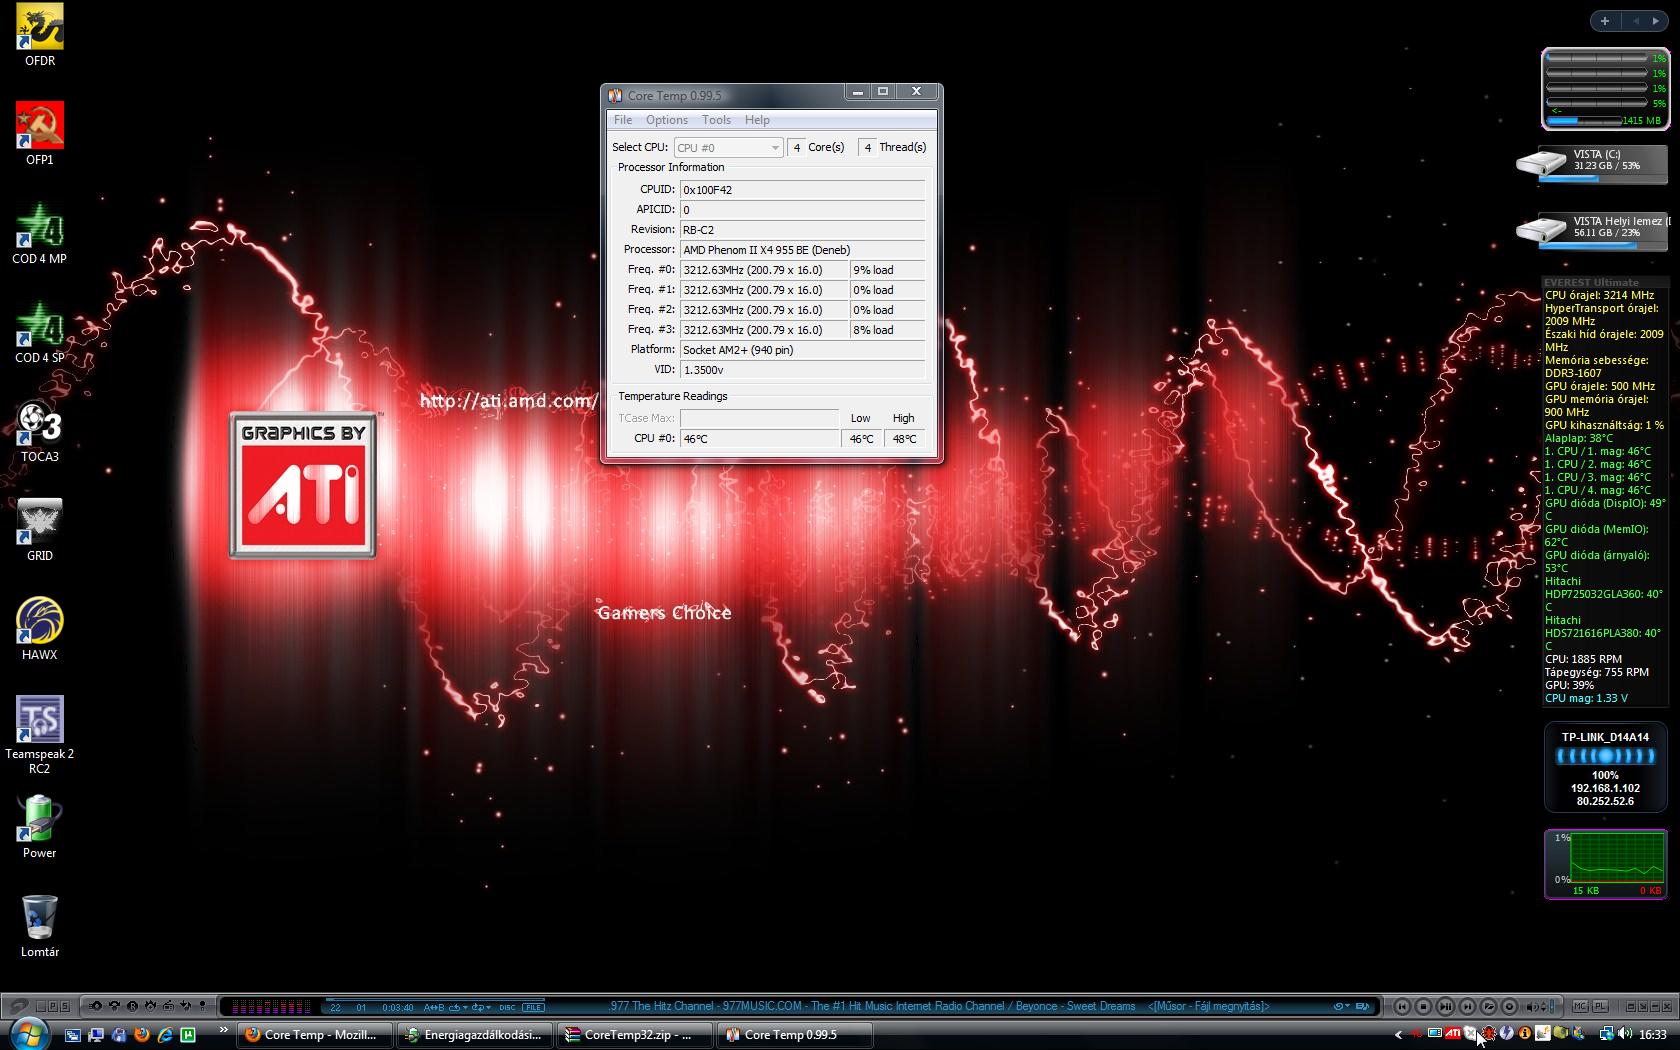This screenshot has width=1680, height=1050.
Task: Open Teamspeak 2 RC2 shortcut
Action: (x=40, y=734)
